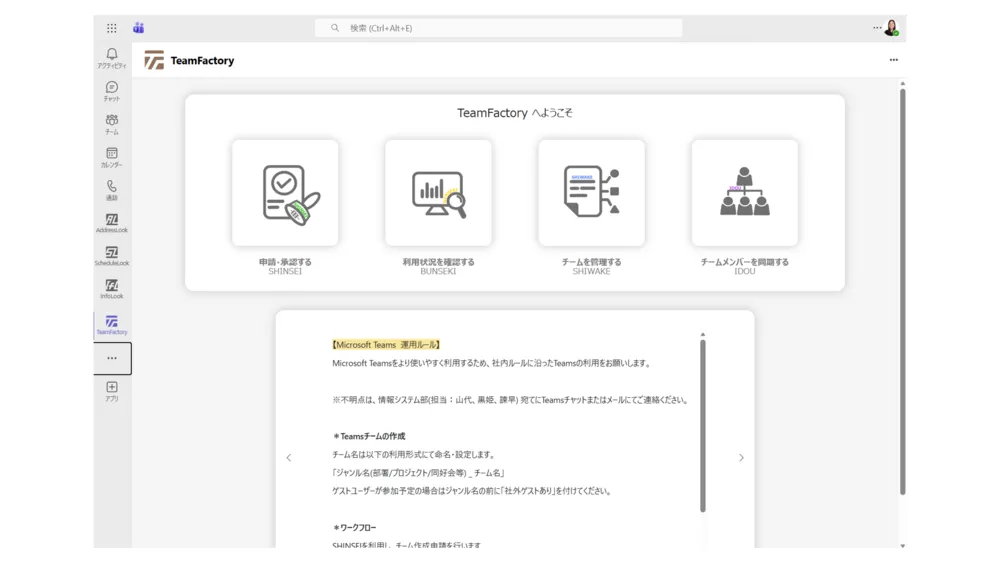Screen dimensions: 1000x563
Task: Open InfoLook app in sidebar
Action: (112, 289)
